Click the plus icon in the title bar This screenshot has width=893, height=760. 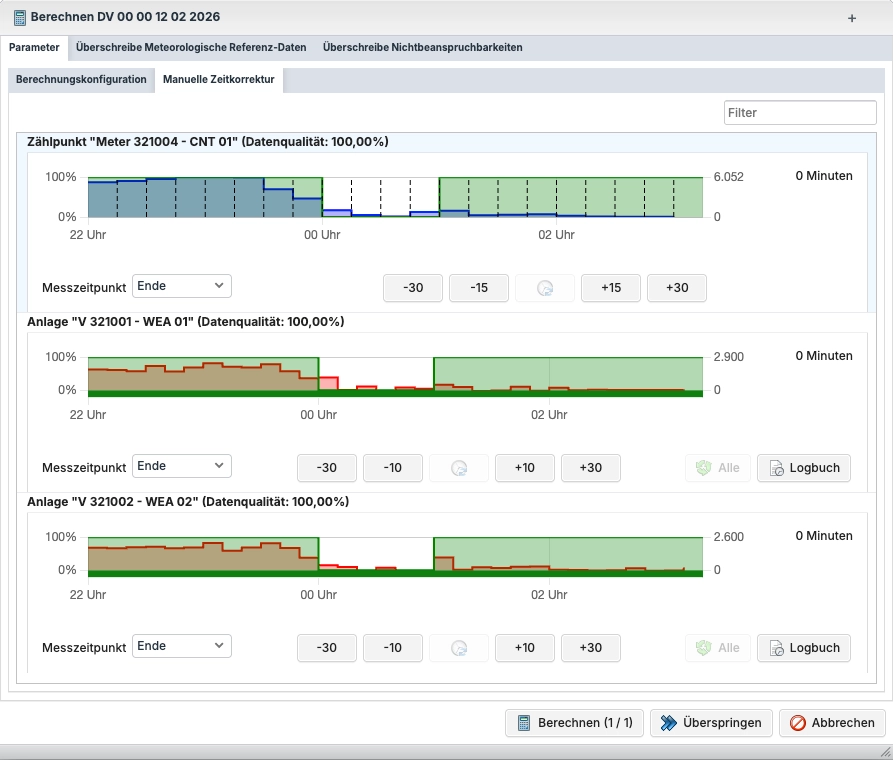pos(852,18)
